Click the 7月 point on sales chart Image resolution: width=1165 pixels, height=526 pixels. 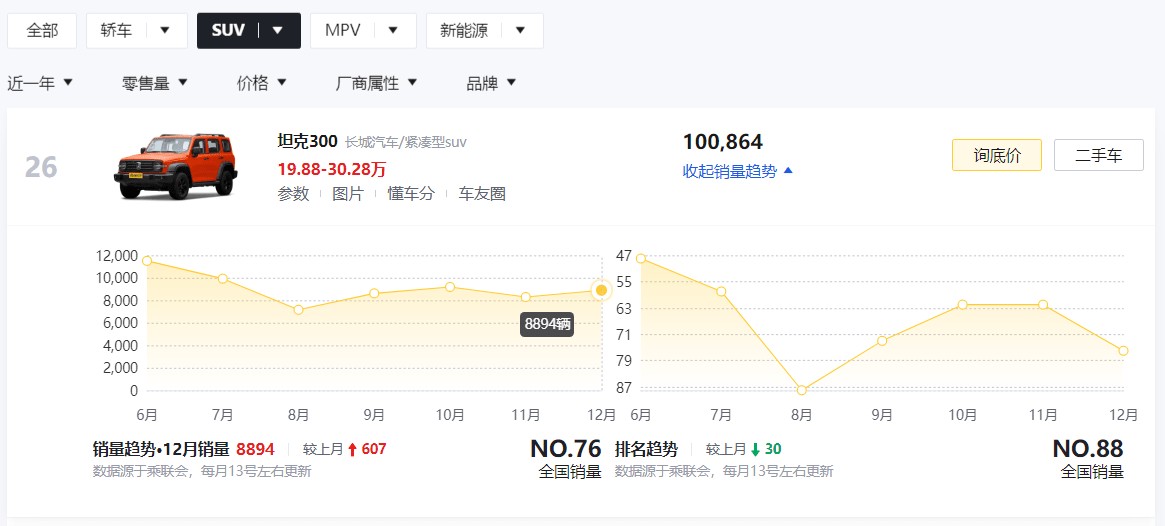pos(222,279)
